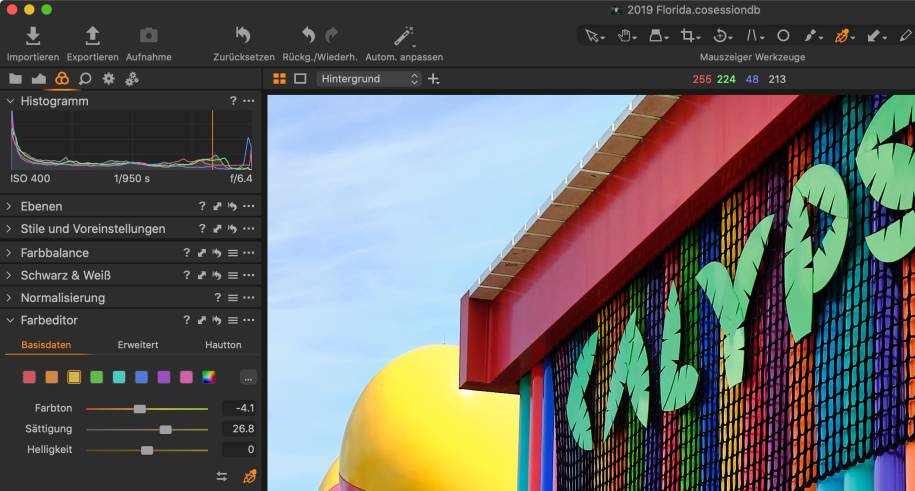Click the Importieren toolbar icon
Image resolution: width=915 pixels, height=491 pixels.
pos(33,36)
